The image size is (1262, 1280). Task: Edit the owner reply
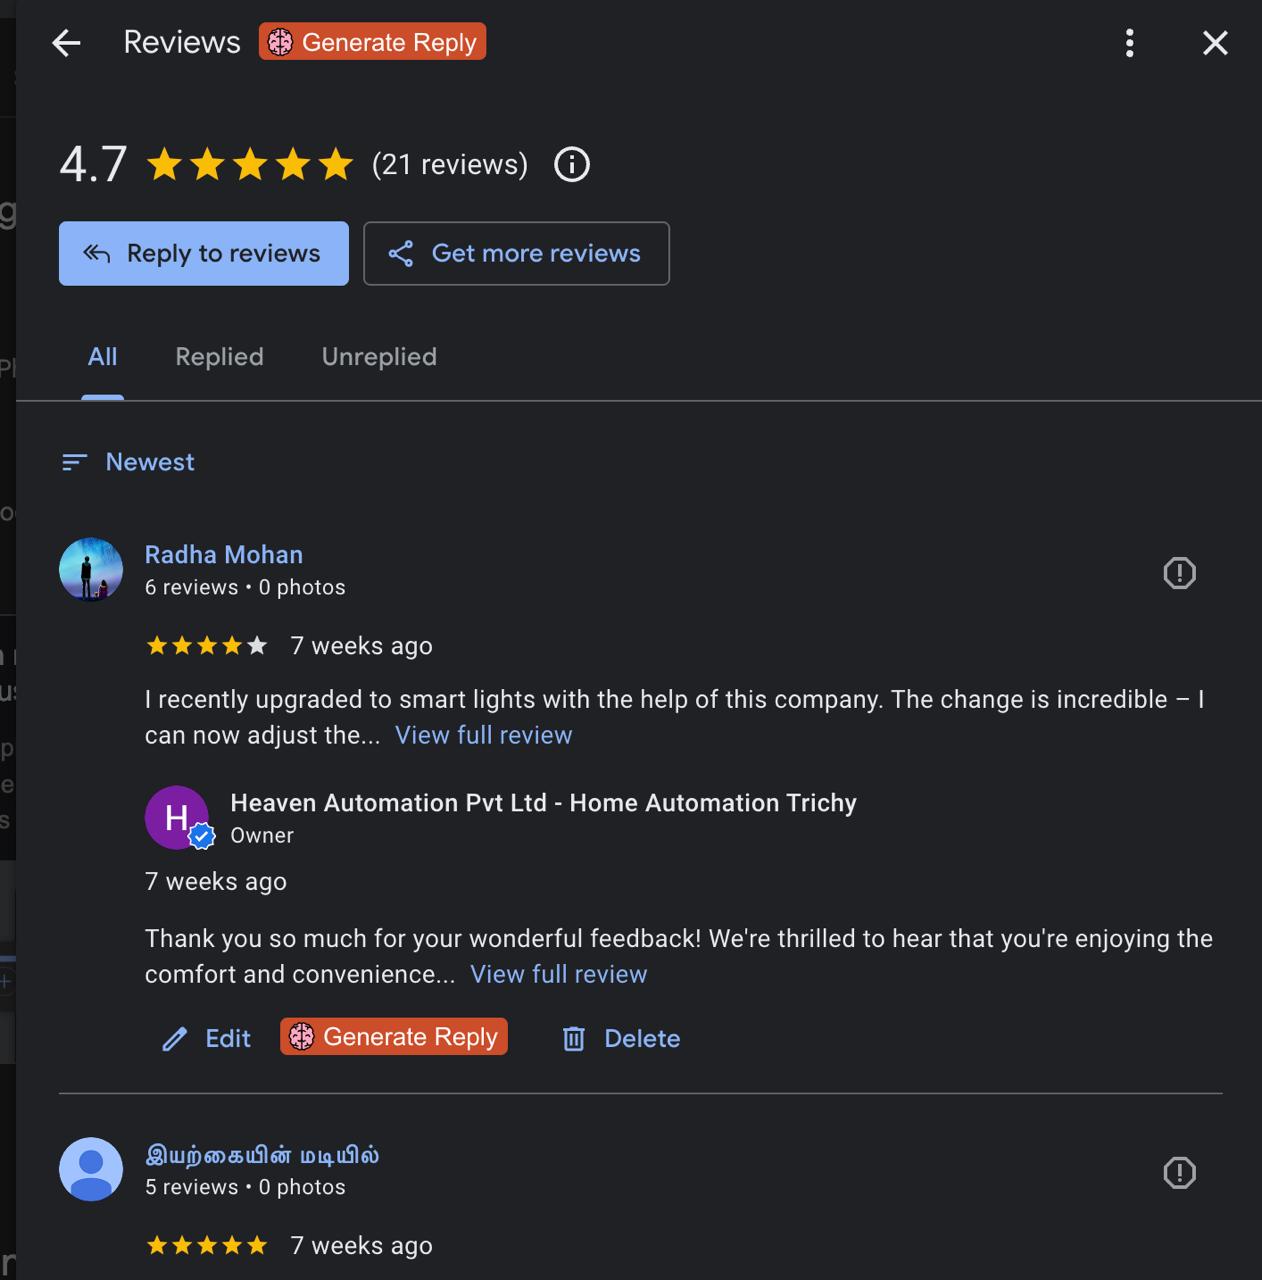pos(207,1039)
